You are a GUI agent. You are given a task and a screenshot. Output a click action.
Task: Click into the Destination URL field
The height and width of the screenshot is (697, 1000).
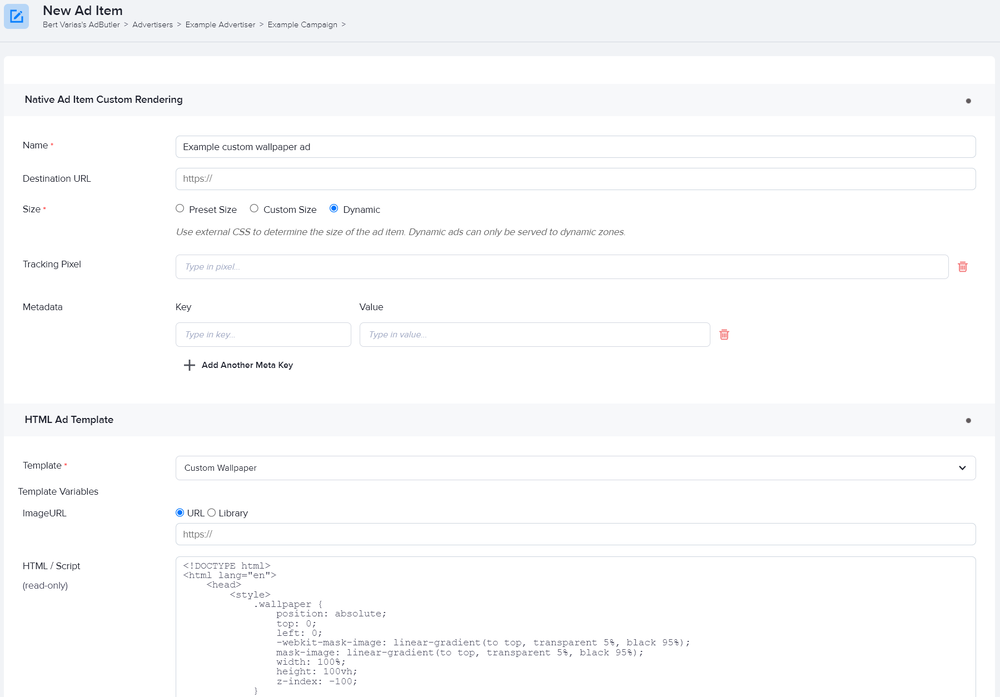[575, 179]
